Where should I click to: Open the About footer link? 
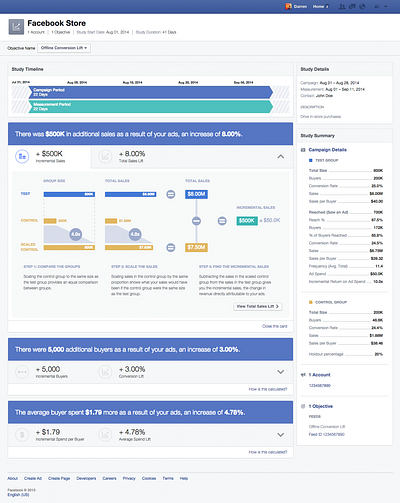point(13,478)
